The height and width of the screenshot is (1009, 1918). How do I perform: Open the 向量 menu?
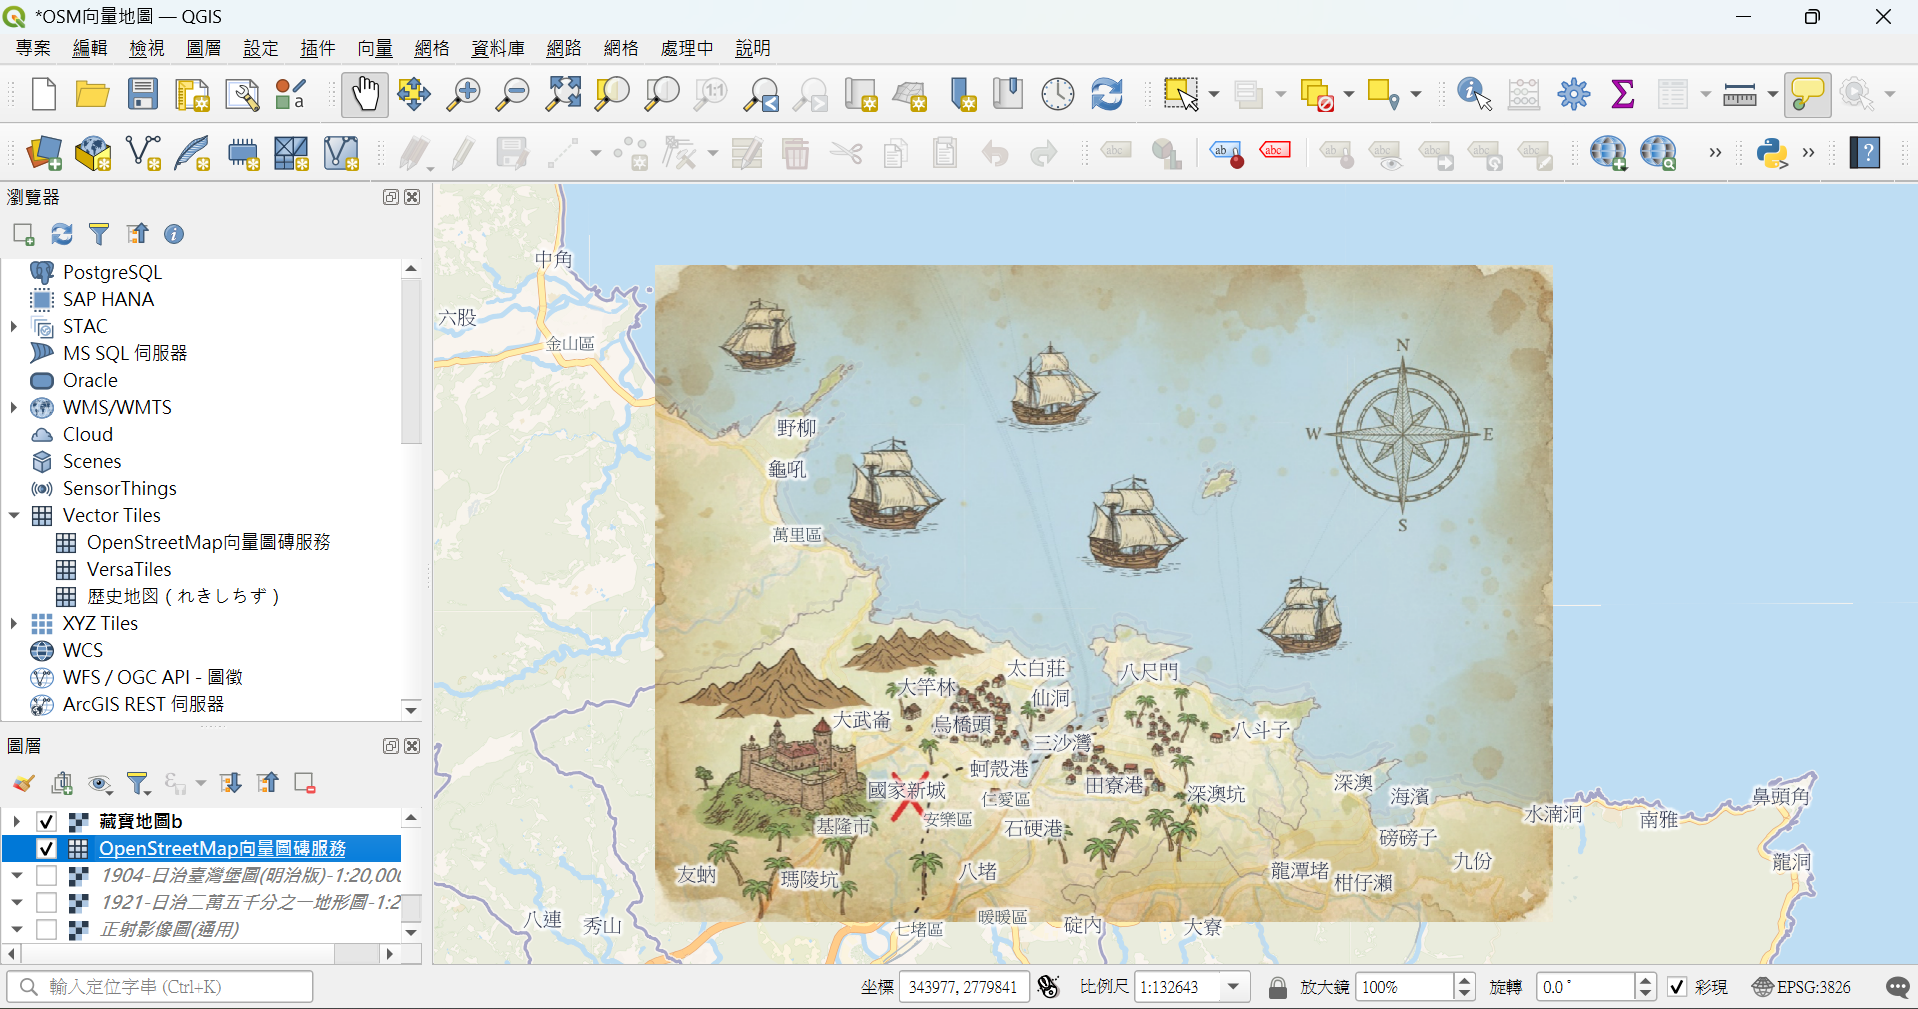tap(375, 49)
